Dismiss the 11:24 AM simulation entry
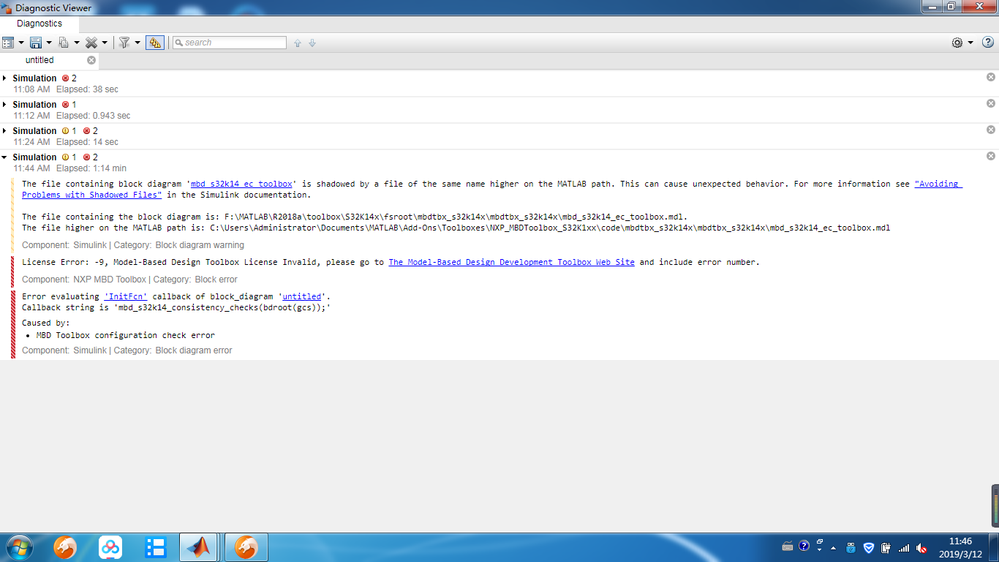The image size is (999, 562). [991, 129]
